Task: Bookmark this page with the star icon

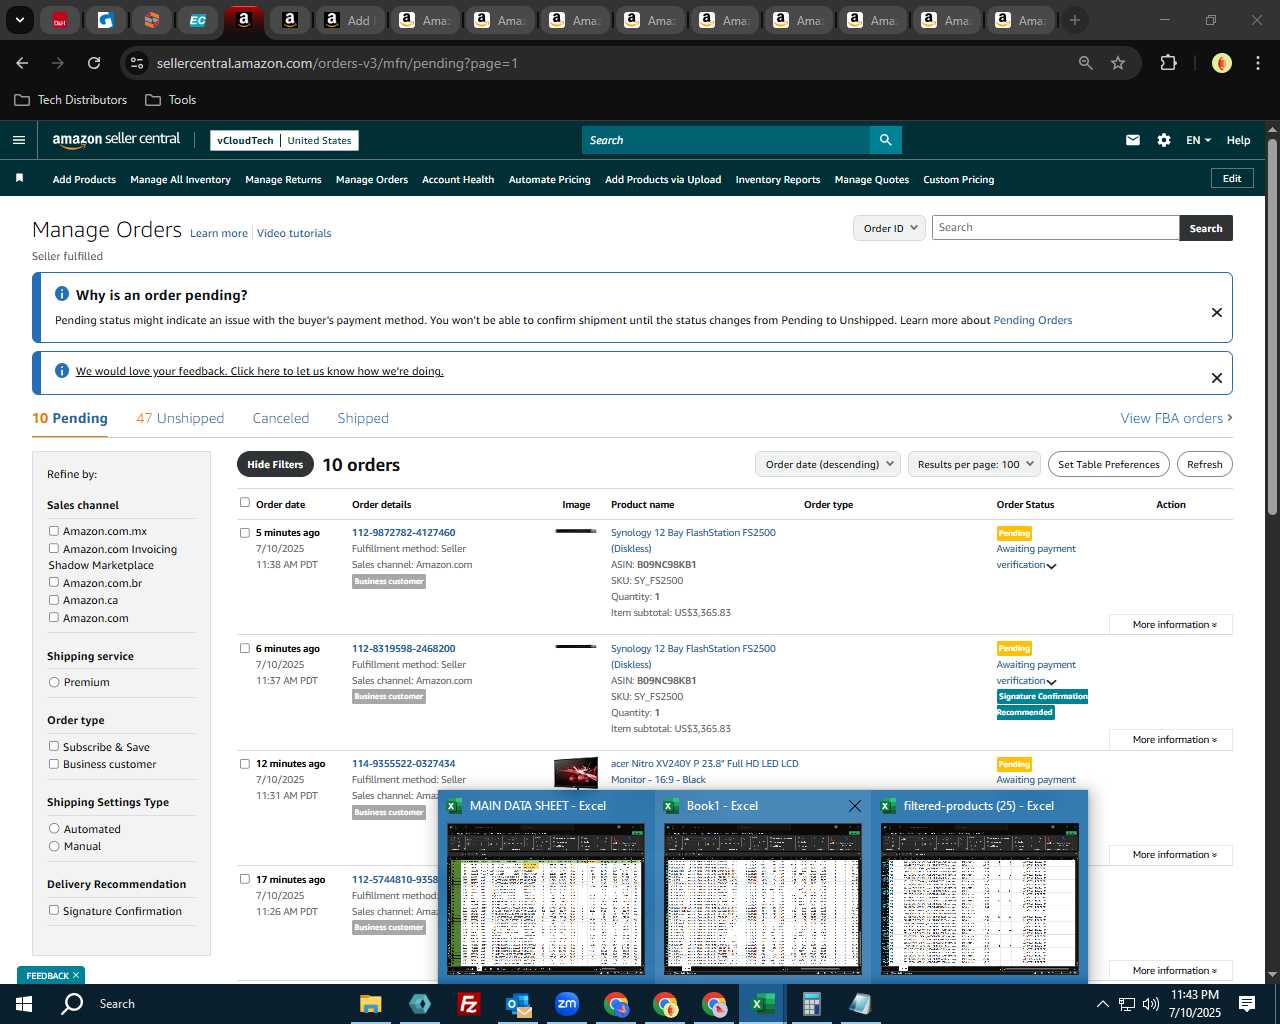Action: pos(1118,63)
